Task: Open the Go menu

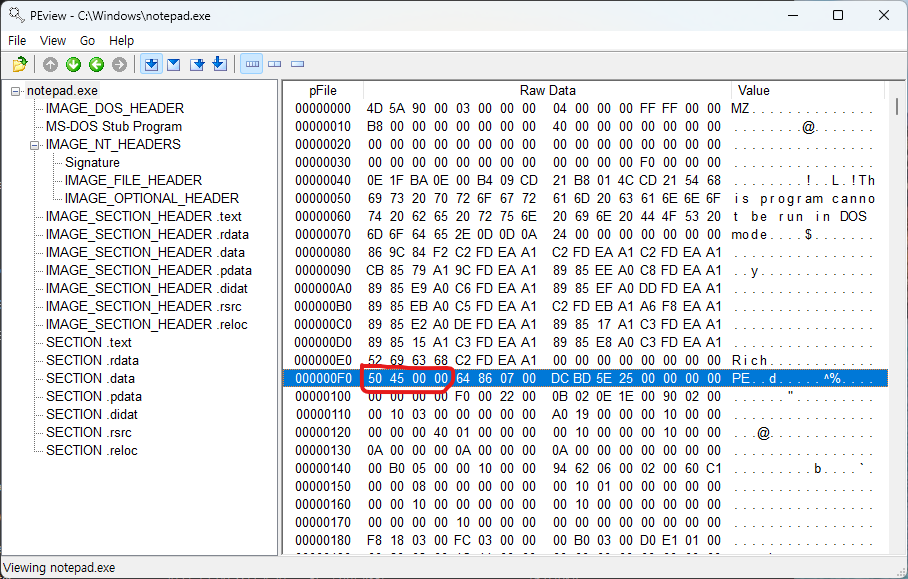Action: pos(89,40)
